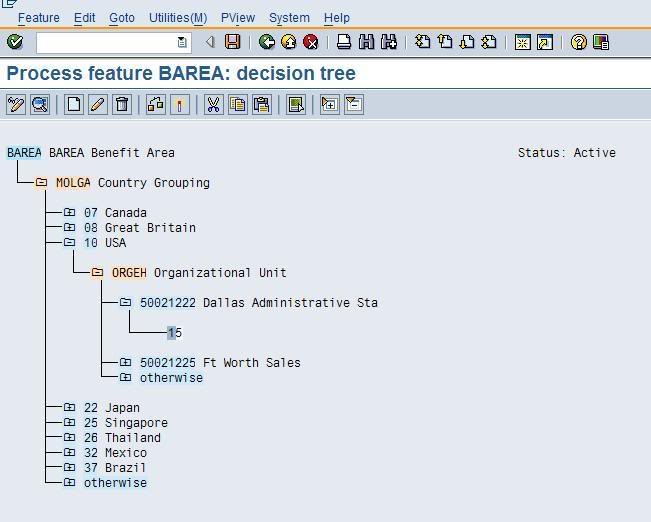
Task: Click the Collapse subtree icon
Action: pyautogui.click(x=354, y=104)
